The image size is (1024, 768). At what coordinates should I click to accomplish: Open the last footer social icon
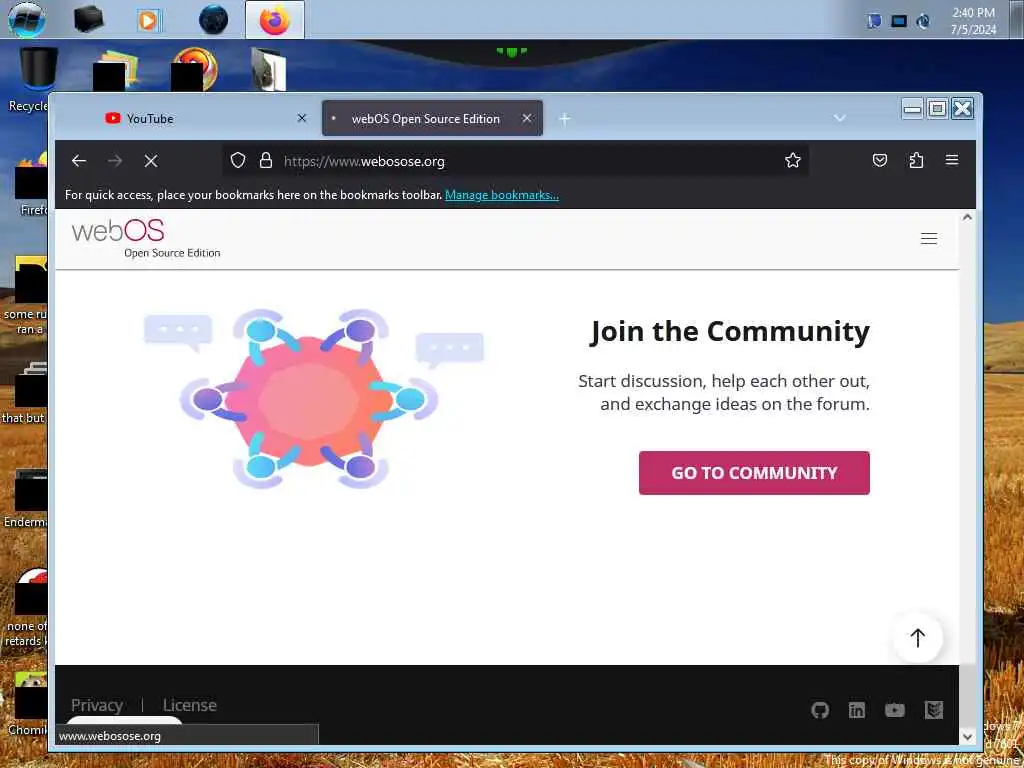tap(934, 710)
